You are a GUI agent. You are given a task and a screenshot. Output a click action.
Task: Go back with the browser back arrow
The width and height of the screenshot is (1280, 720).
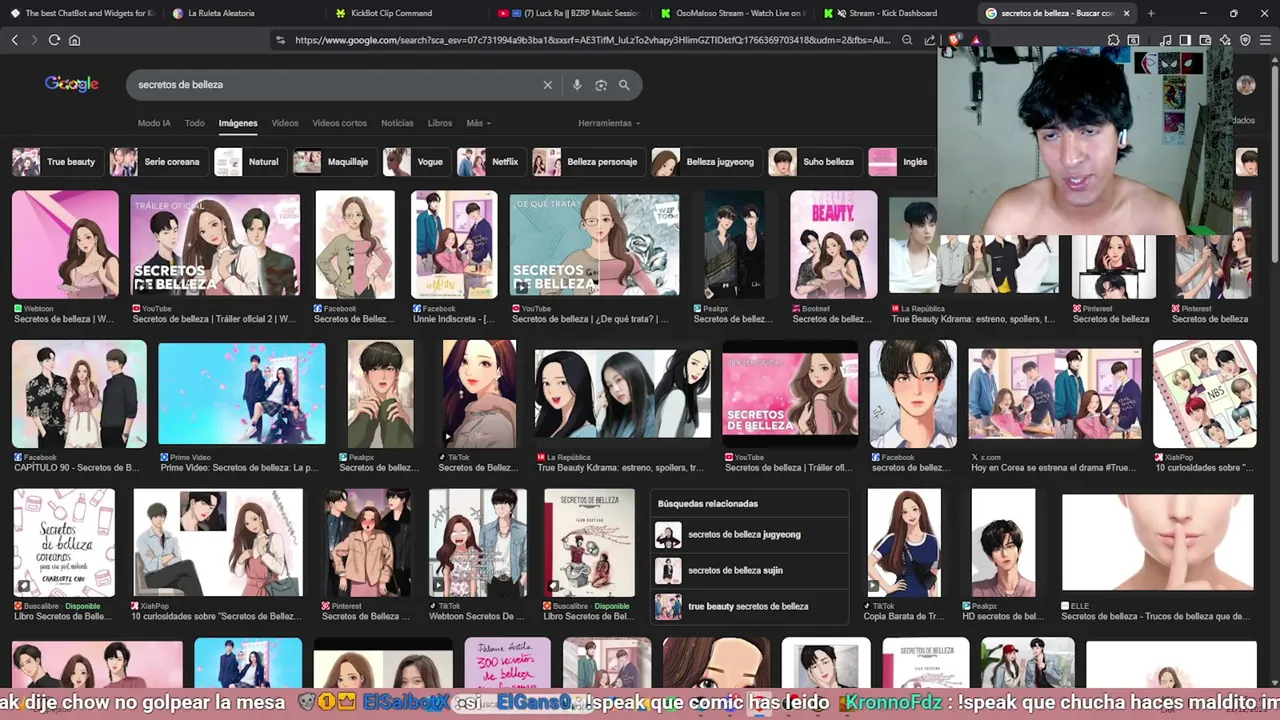(x=14, y=40)
